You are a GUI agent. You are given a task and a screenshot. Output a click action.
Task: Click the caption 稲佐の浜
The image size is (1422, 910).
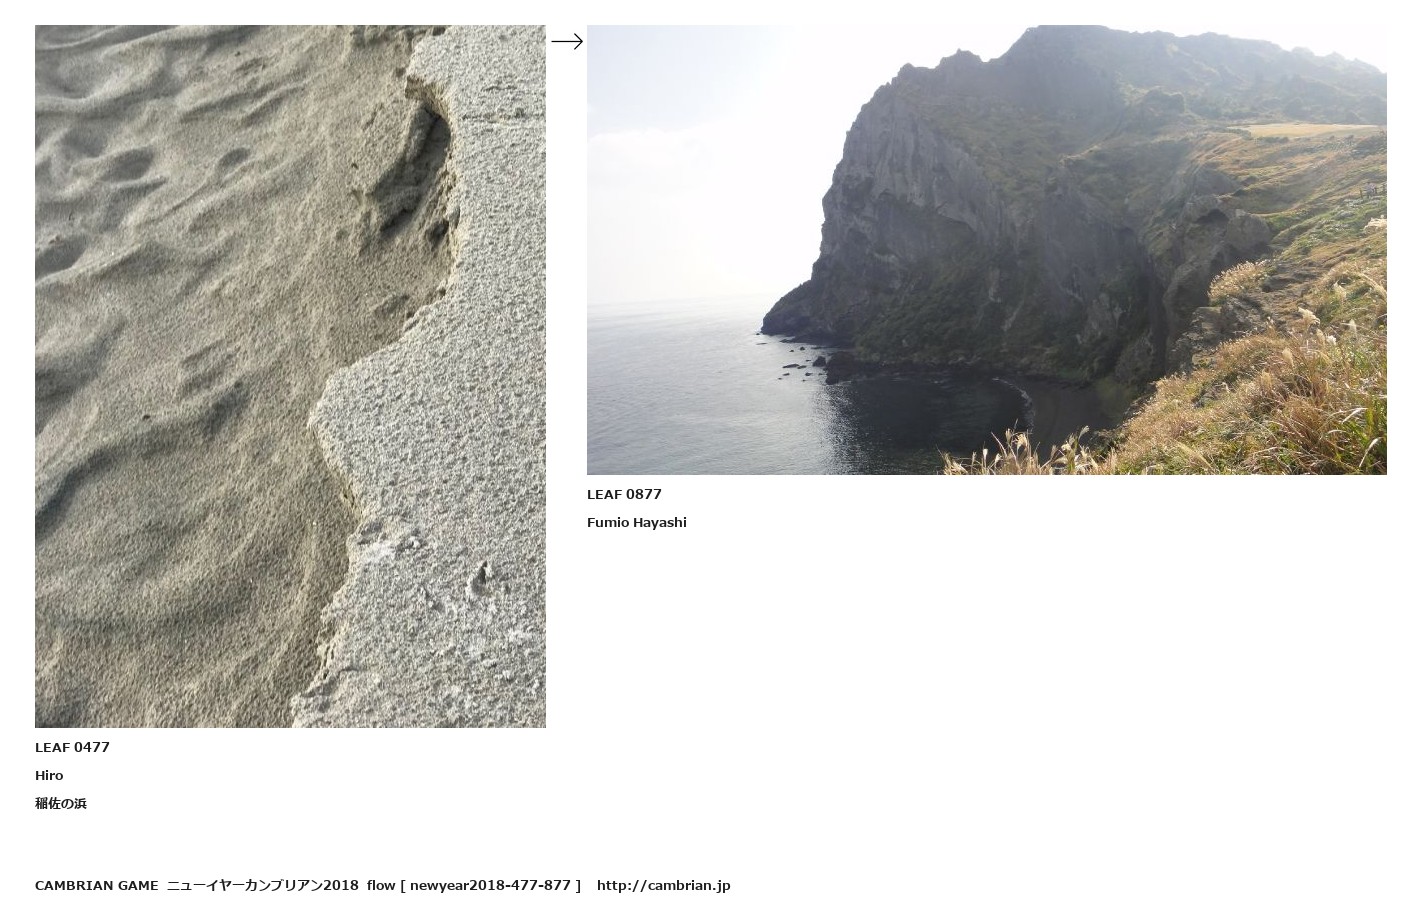click(61, 803)
